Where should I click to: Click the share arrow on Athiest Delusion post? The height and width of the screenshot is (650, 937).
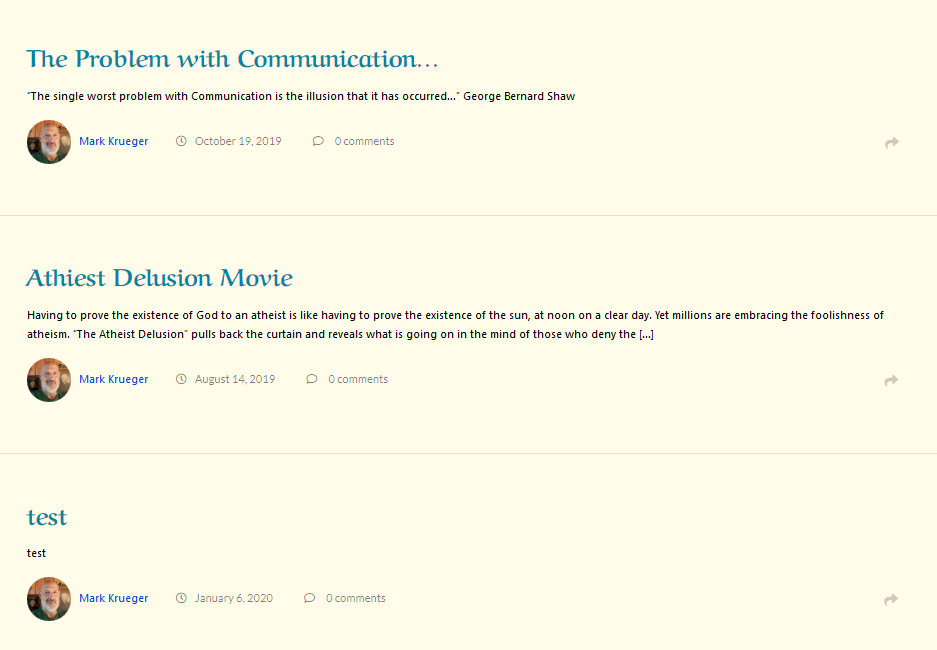891,381
